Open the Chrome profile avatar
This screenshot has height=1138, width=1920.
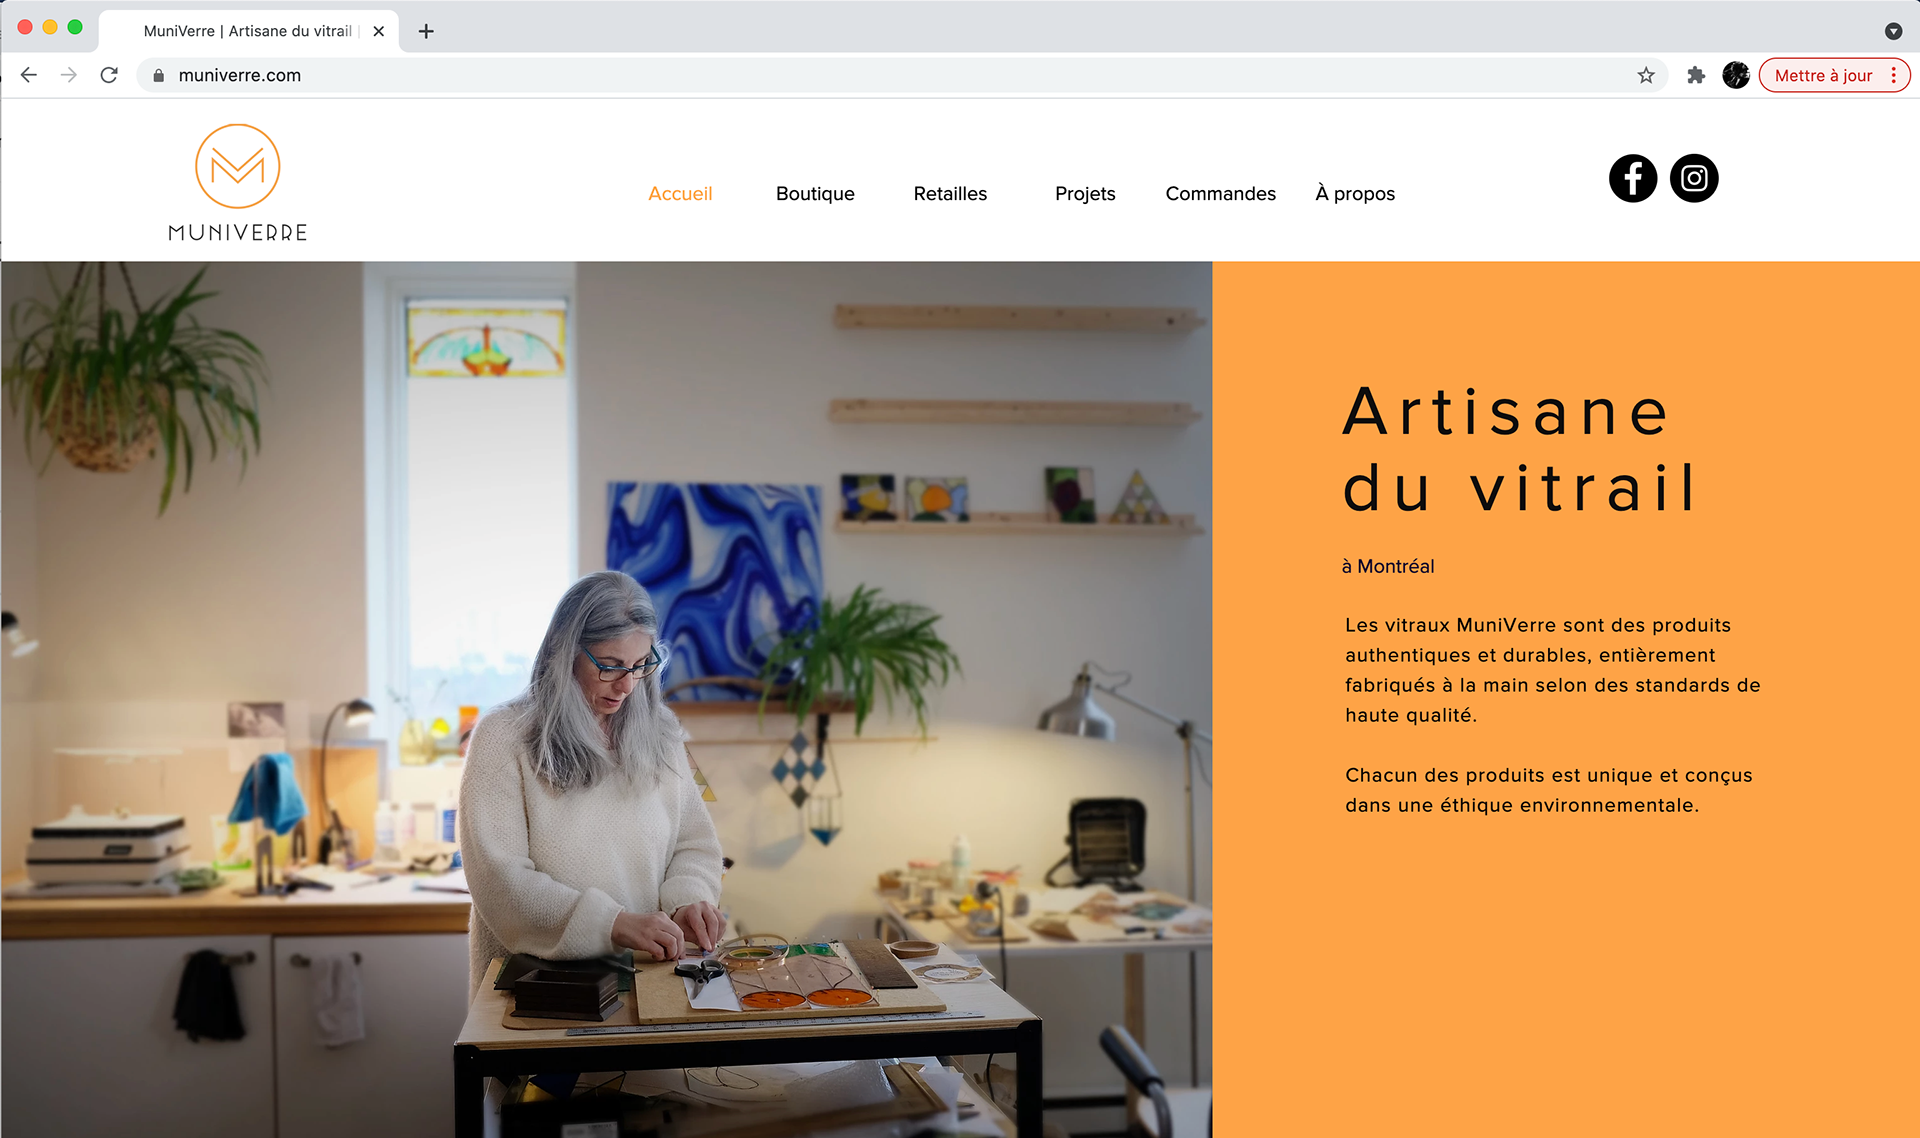tap(1736, 75)
